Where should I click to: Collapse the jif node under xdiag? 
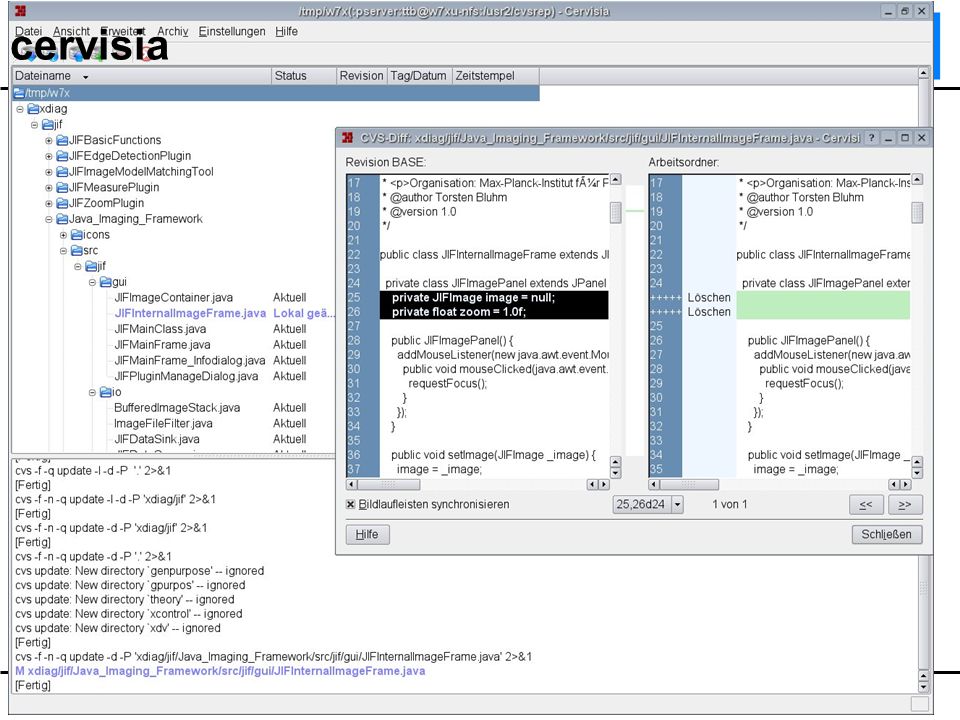(34, 125)
